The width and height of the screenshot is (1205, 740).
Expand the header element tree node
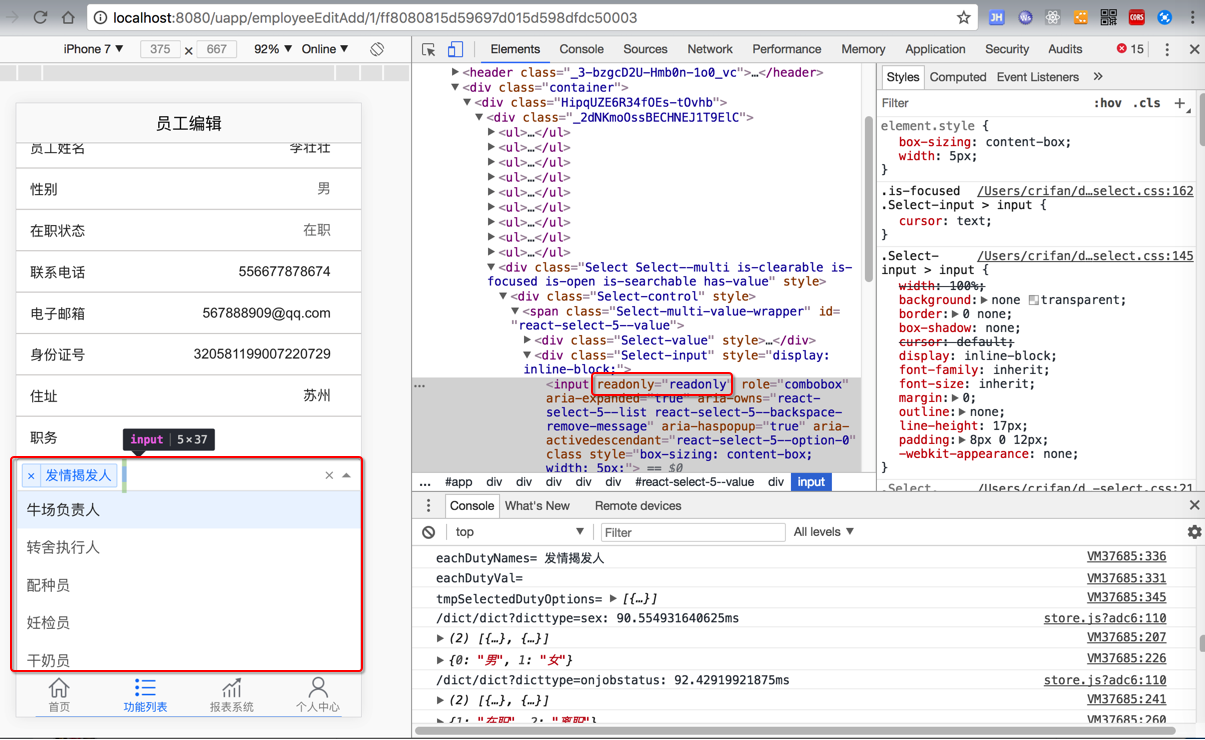[455, 73]
